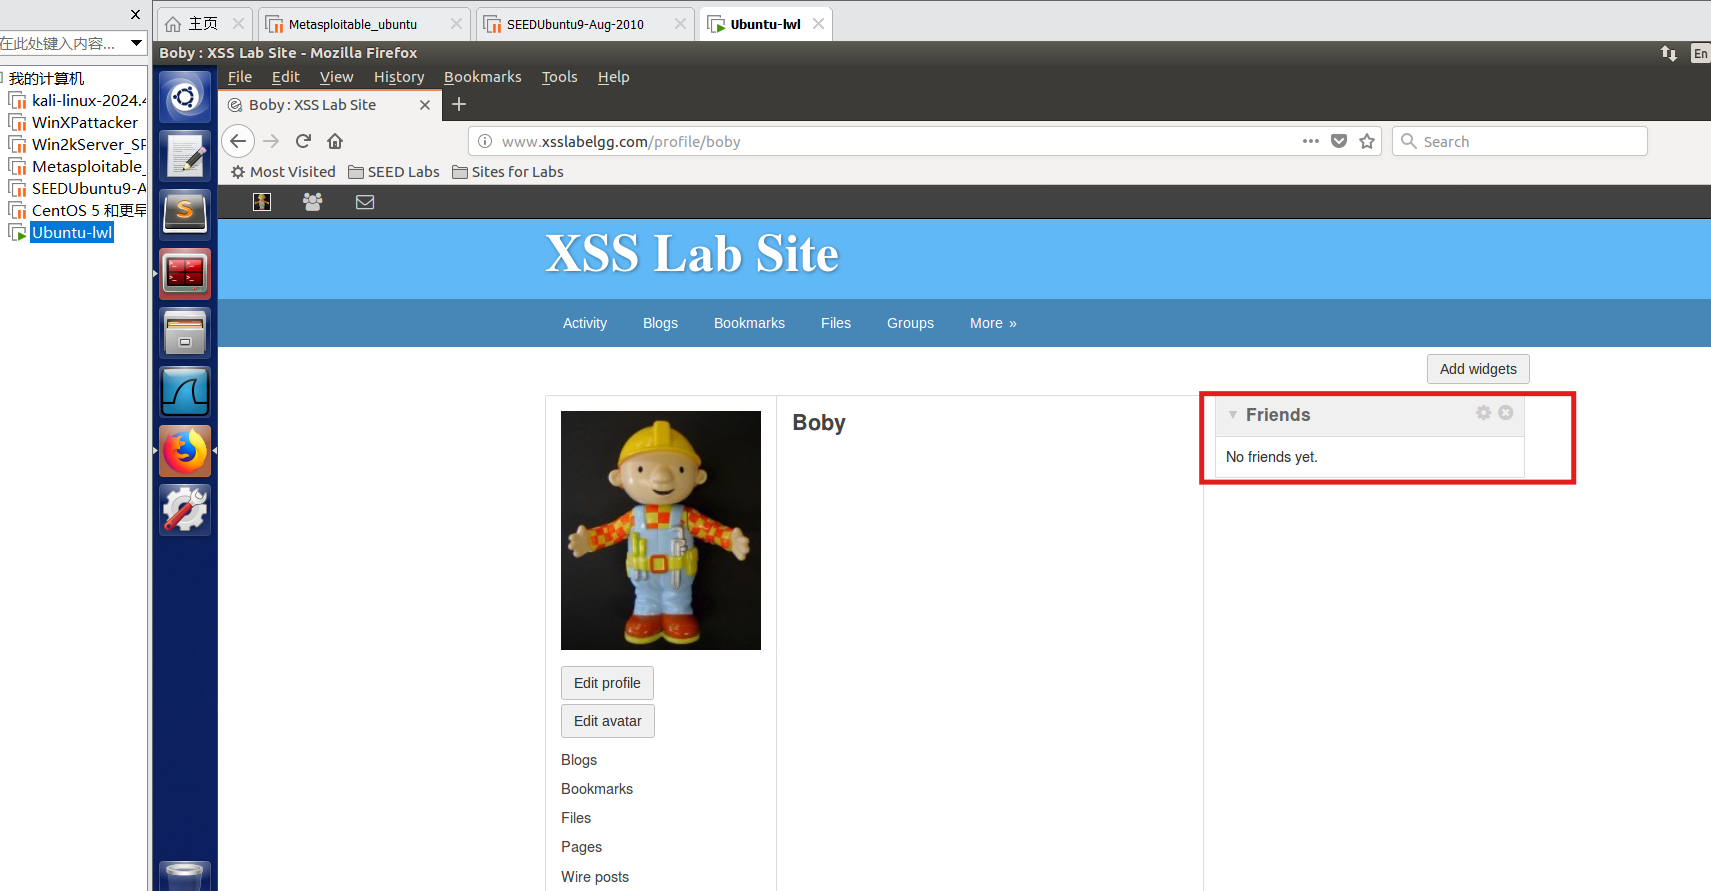Click the Add widgets button
The height and width of the screenshot is (891, 1711).
coord(1478,369)
